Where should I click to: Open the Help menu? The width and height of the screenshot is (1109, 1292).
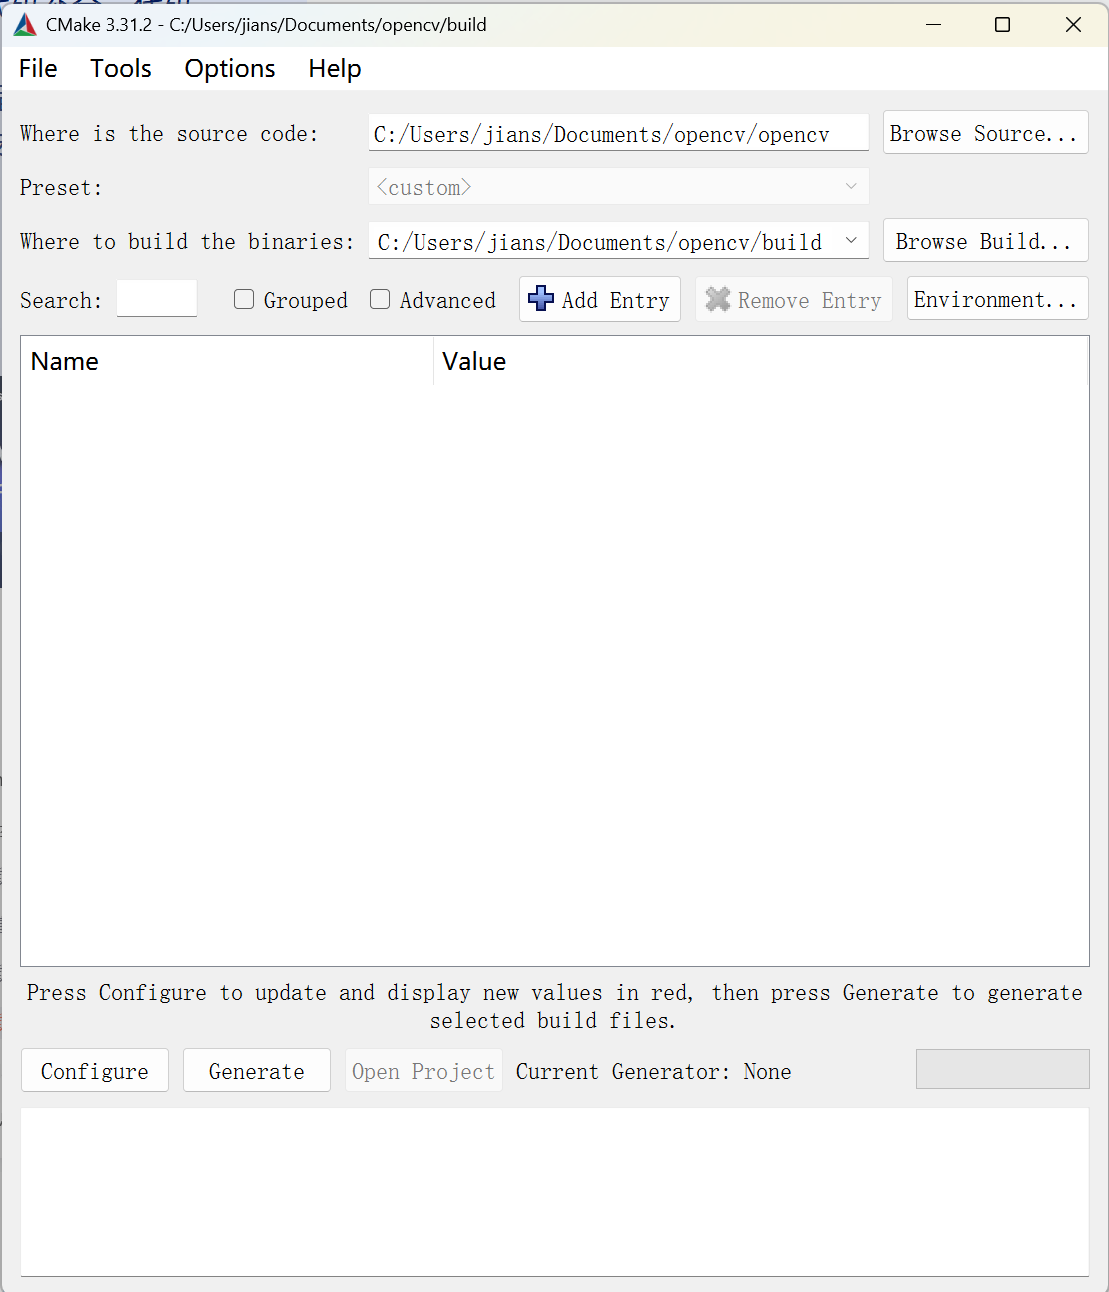[x=335, y=68]
